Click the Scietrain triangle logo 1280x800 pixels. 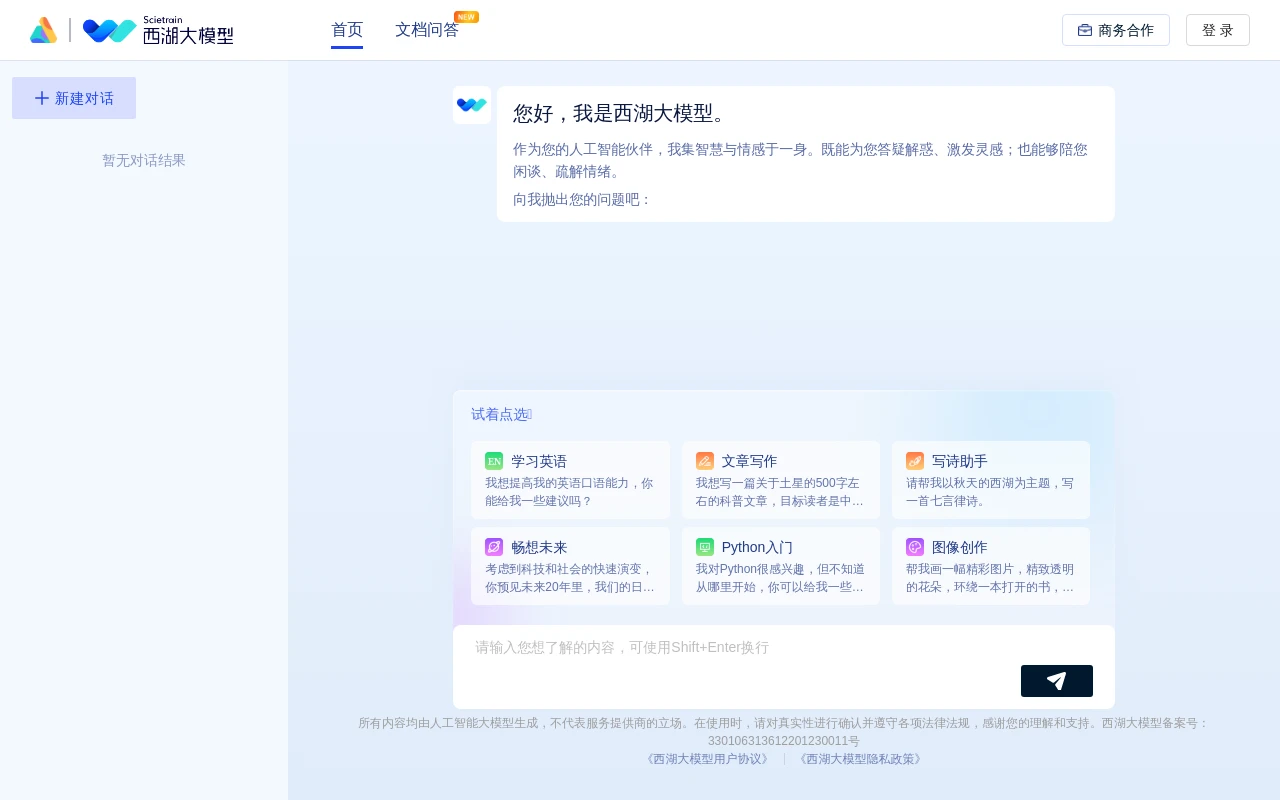point(44,30)
